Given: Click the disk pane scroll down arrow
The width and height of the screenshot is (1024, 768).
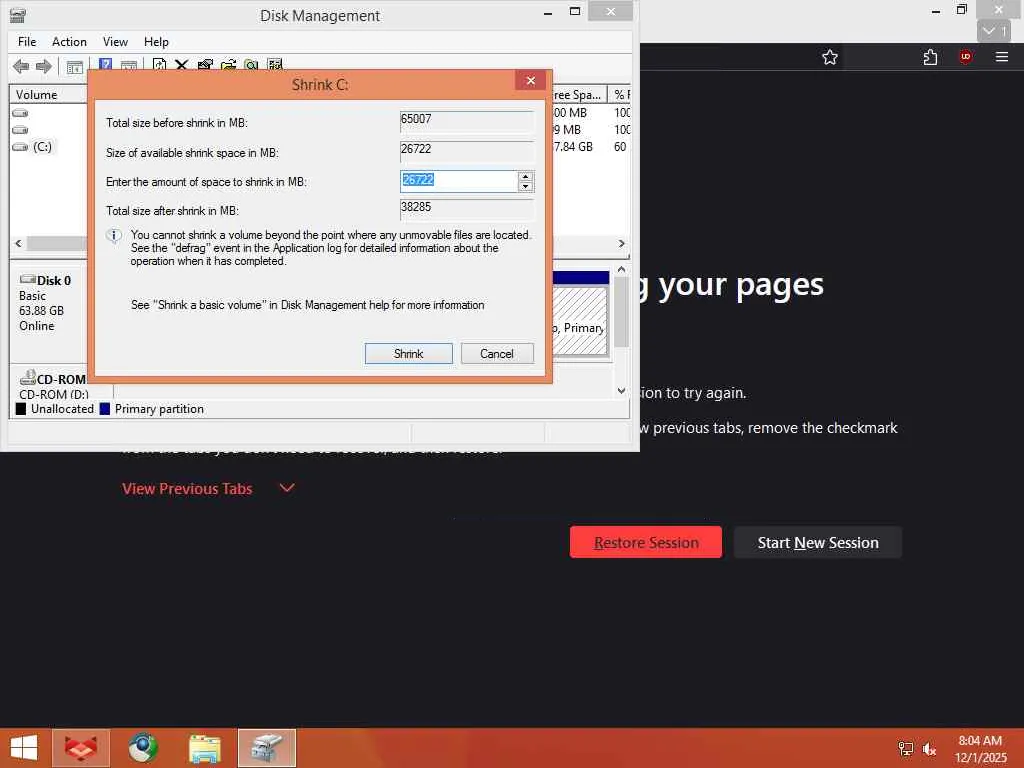Looking at the screenshot, I should tap(621, 391).
